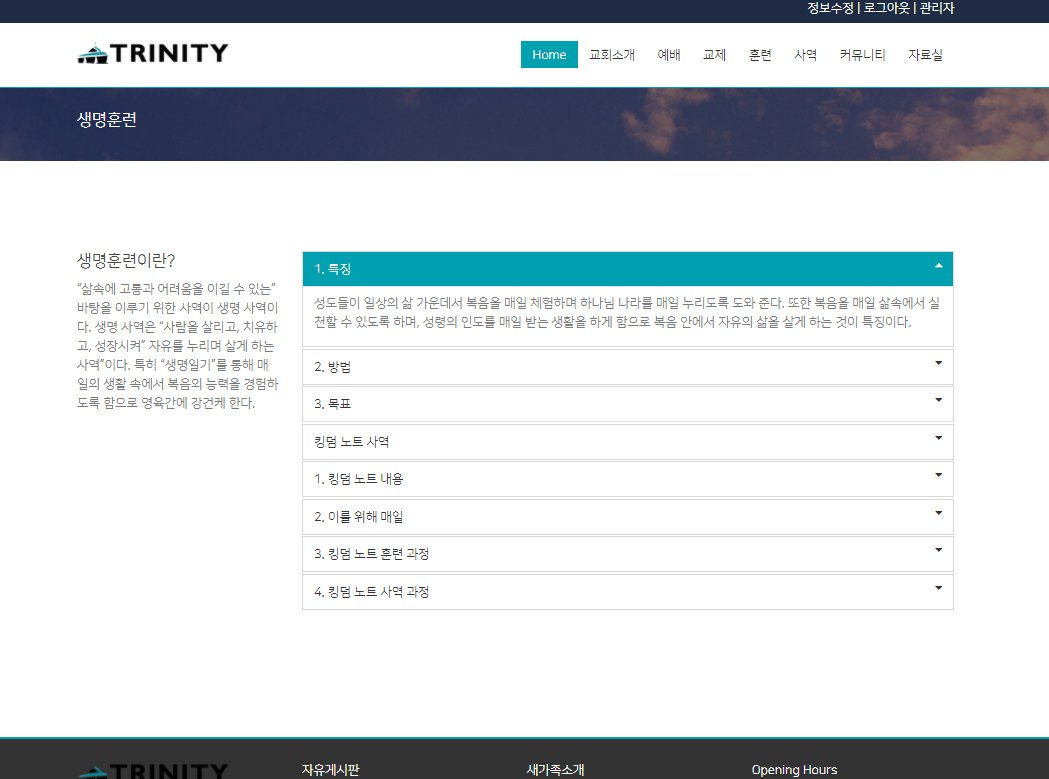
Task: Expand the 2. 이를 위해 매일 section
Action: point(628,517)
